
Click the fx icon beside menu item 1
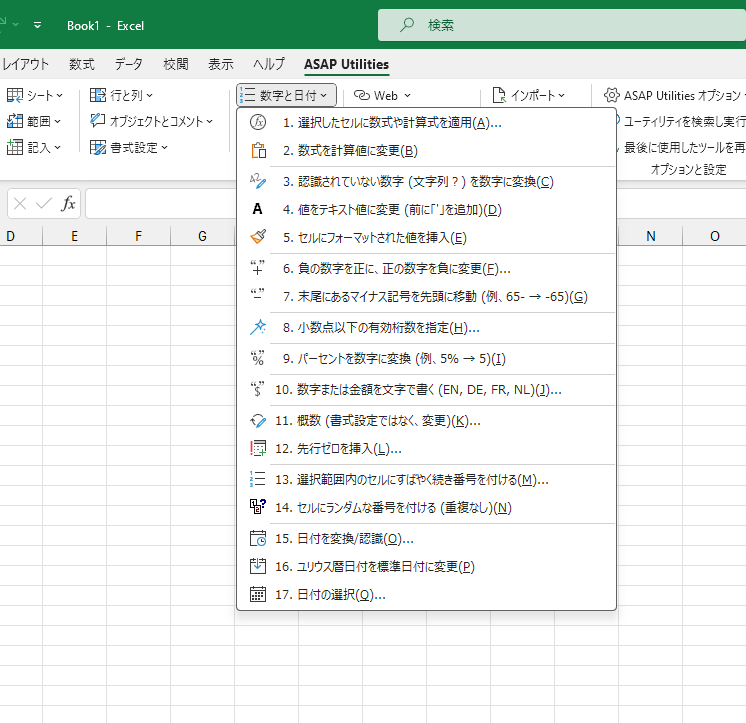pyautogui.click(x=258, y=123)
